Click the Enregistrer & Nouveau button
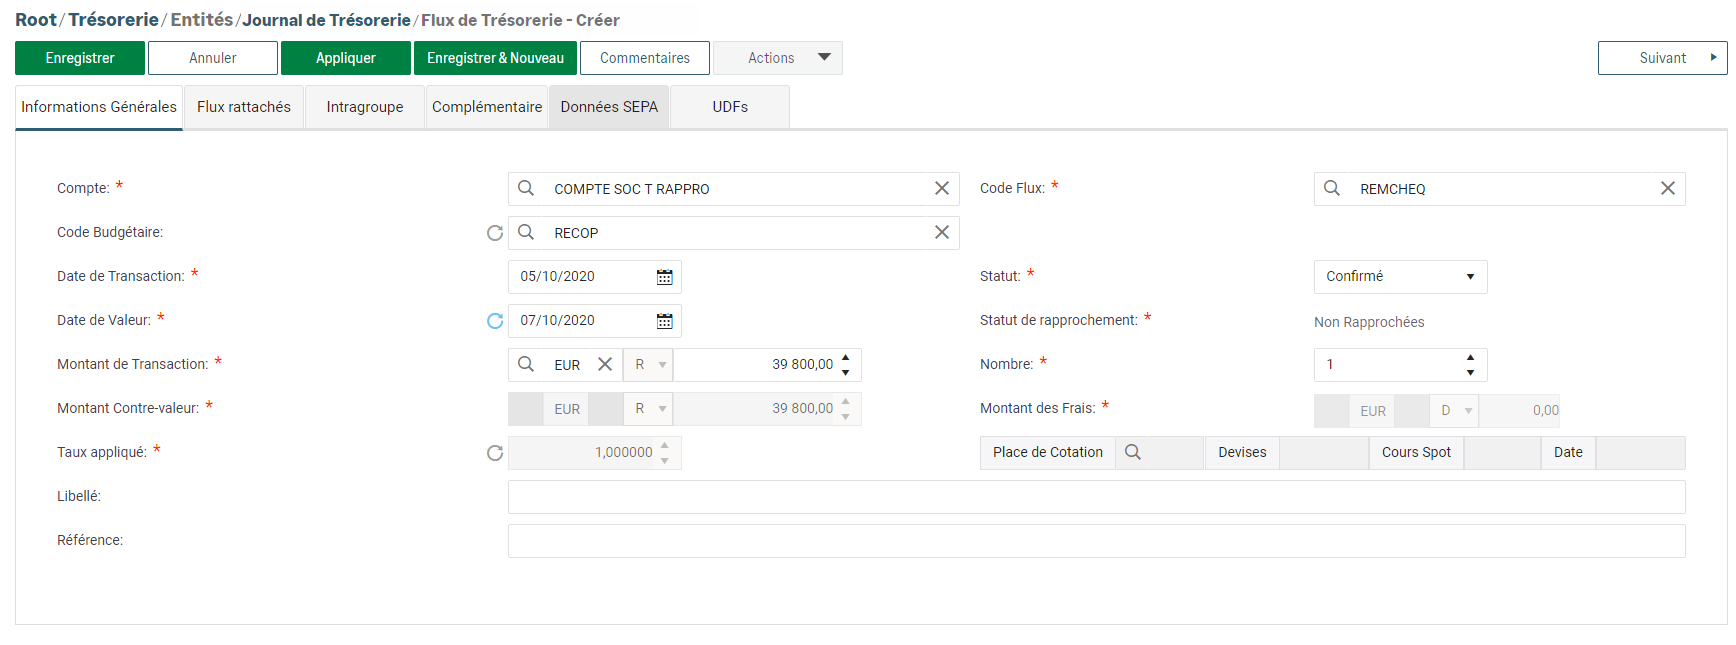1736x645 pixels. coord(495,58)
